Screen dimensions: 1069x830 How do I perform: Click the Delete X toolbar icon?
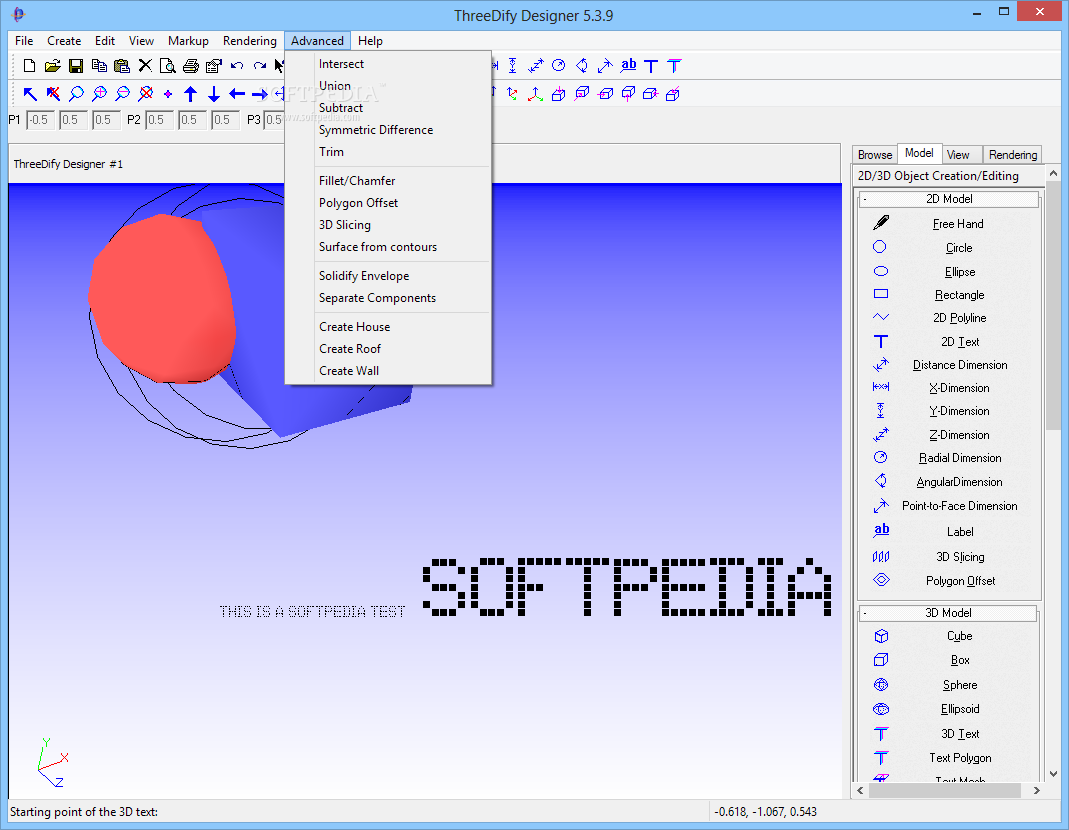(x=145, y=65)
